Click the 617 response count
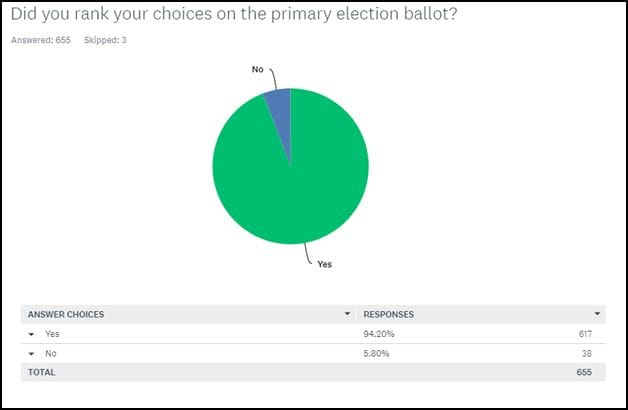The height and width of the screenshot is (410, 628). click(x=585, y=334)
